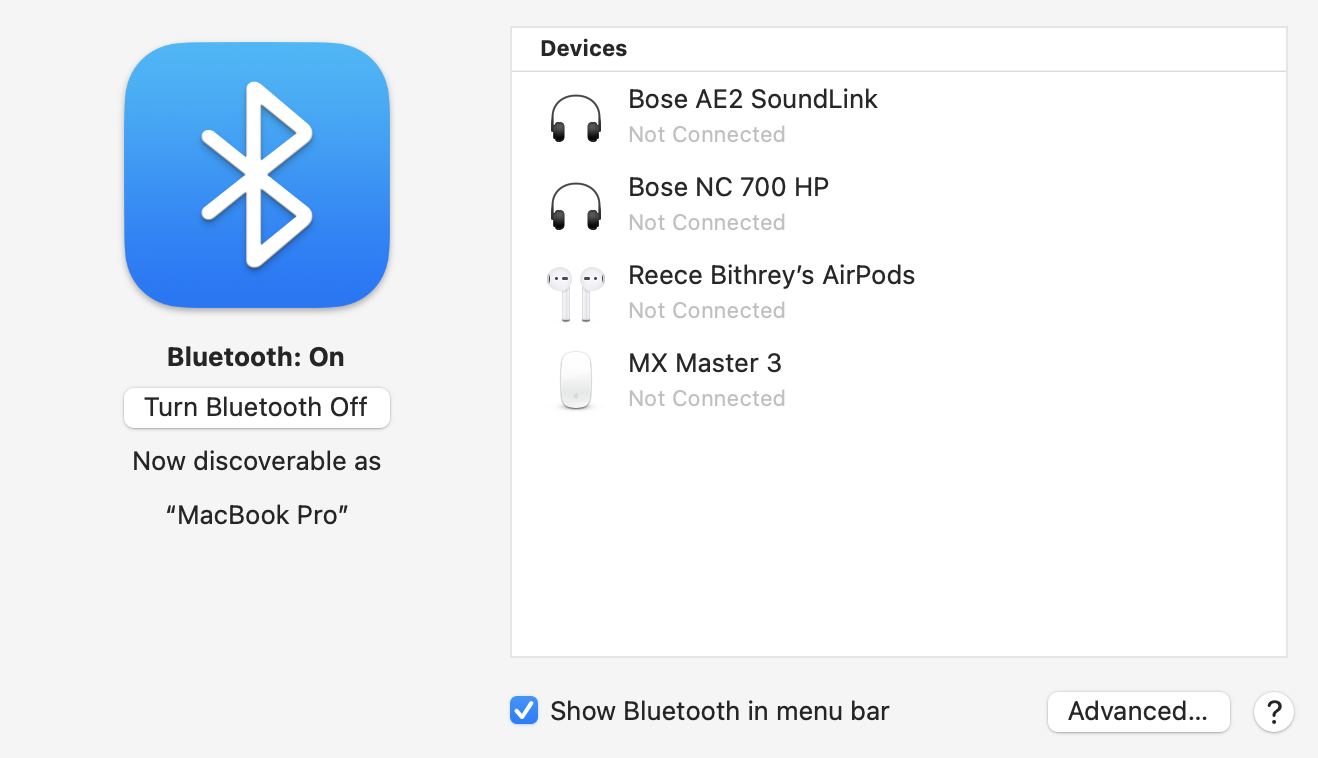Screen dimensions: 1318x758
Task: Click the Now discoverable as text
Action: (x=257, y=462)
